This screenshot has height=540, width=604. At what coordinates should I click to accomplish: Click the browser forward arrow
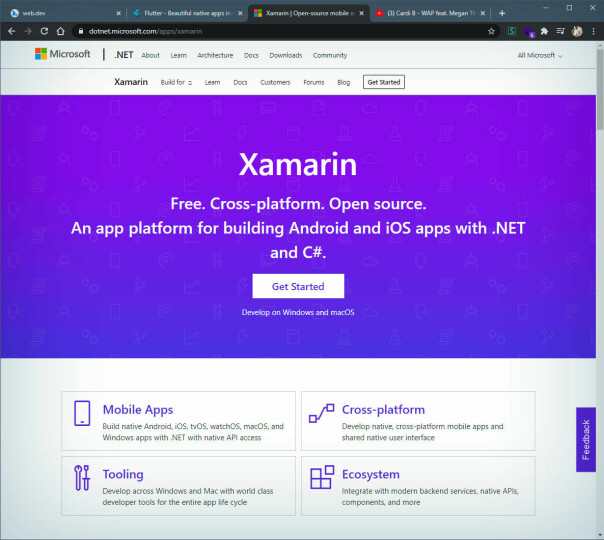[x=28, y=31]
